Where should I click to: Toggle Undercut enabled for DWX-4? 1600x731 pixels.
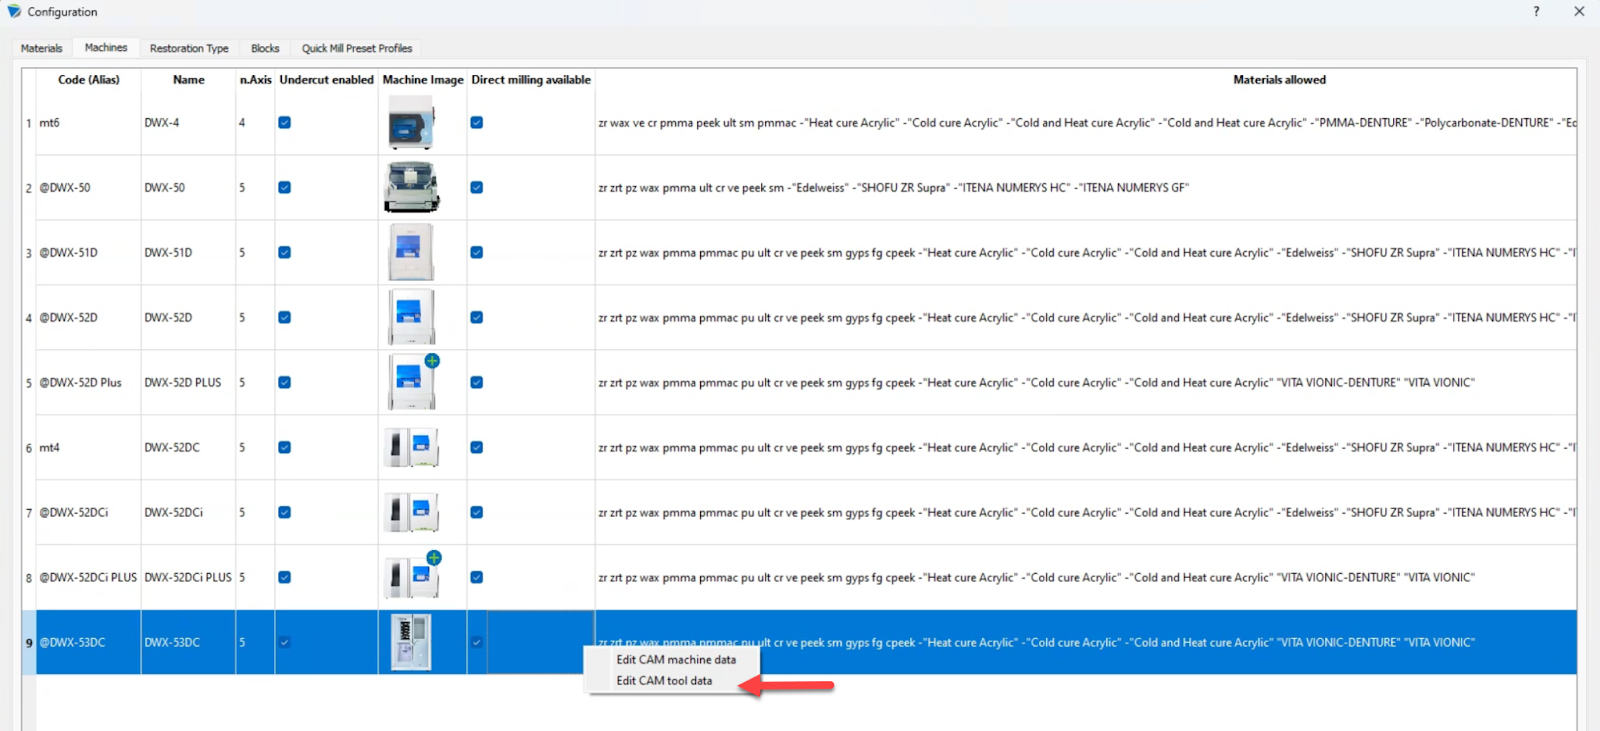pos(285,123)
